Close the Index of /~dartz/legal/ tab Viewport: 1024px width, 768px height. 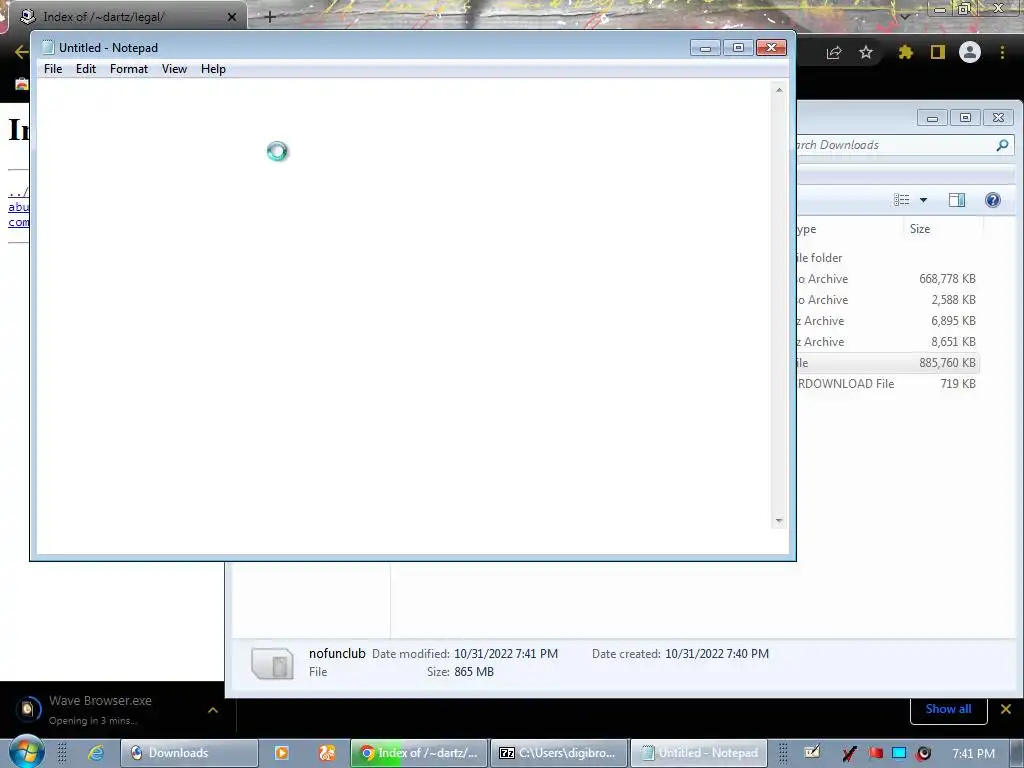(232, 17)
